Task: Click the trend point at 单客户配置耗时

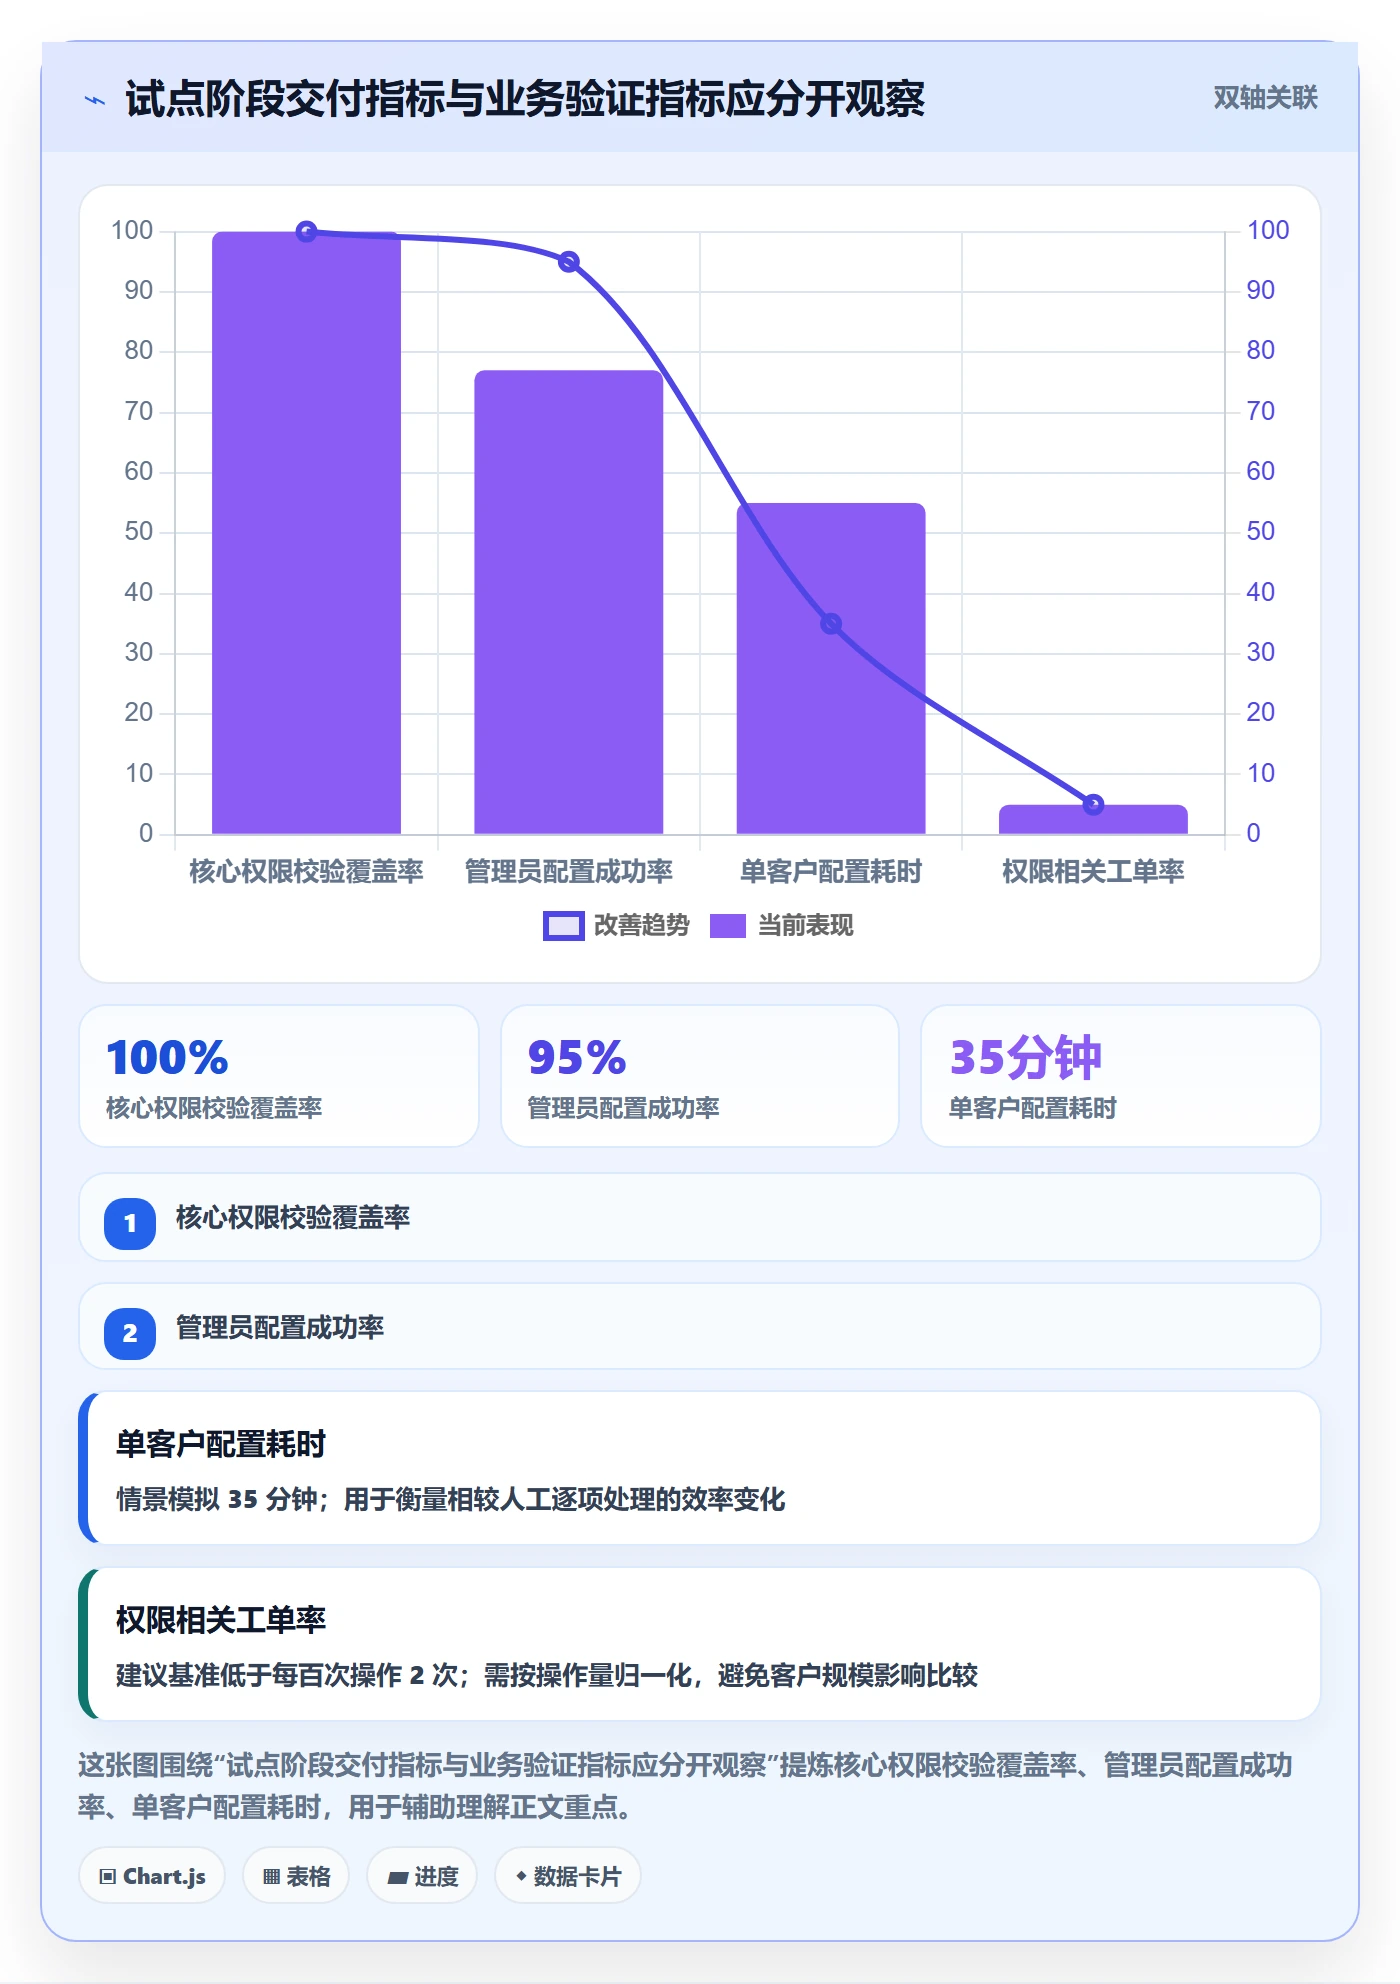Action: (x=831, y=624)
